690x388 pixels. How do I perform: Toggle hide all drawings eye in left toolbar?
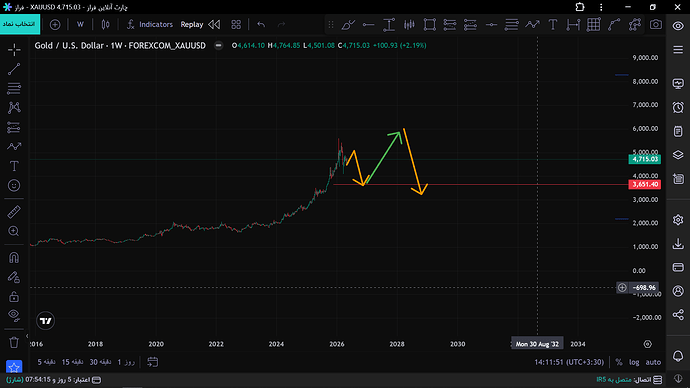point(14,316)
